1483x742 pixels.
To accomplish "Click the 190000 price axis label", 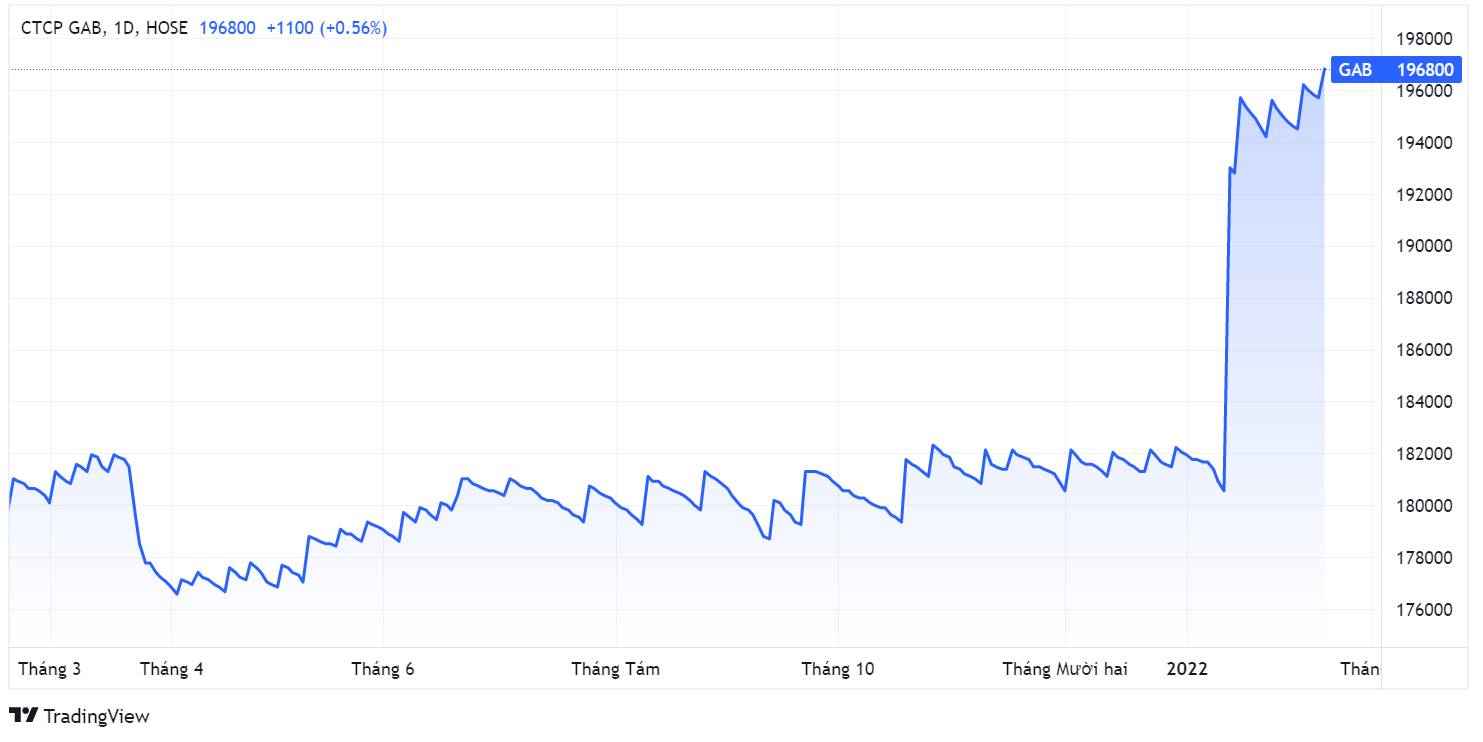I will [x=1424, y=246].
